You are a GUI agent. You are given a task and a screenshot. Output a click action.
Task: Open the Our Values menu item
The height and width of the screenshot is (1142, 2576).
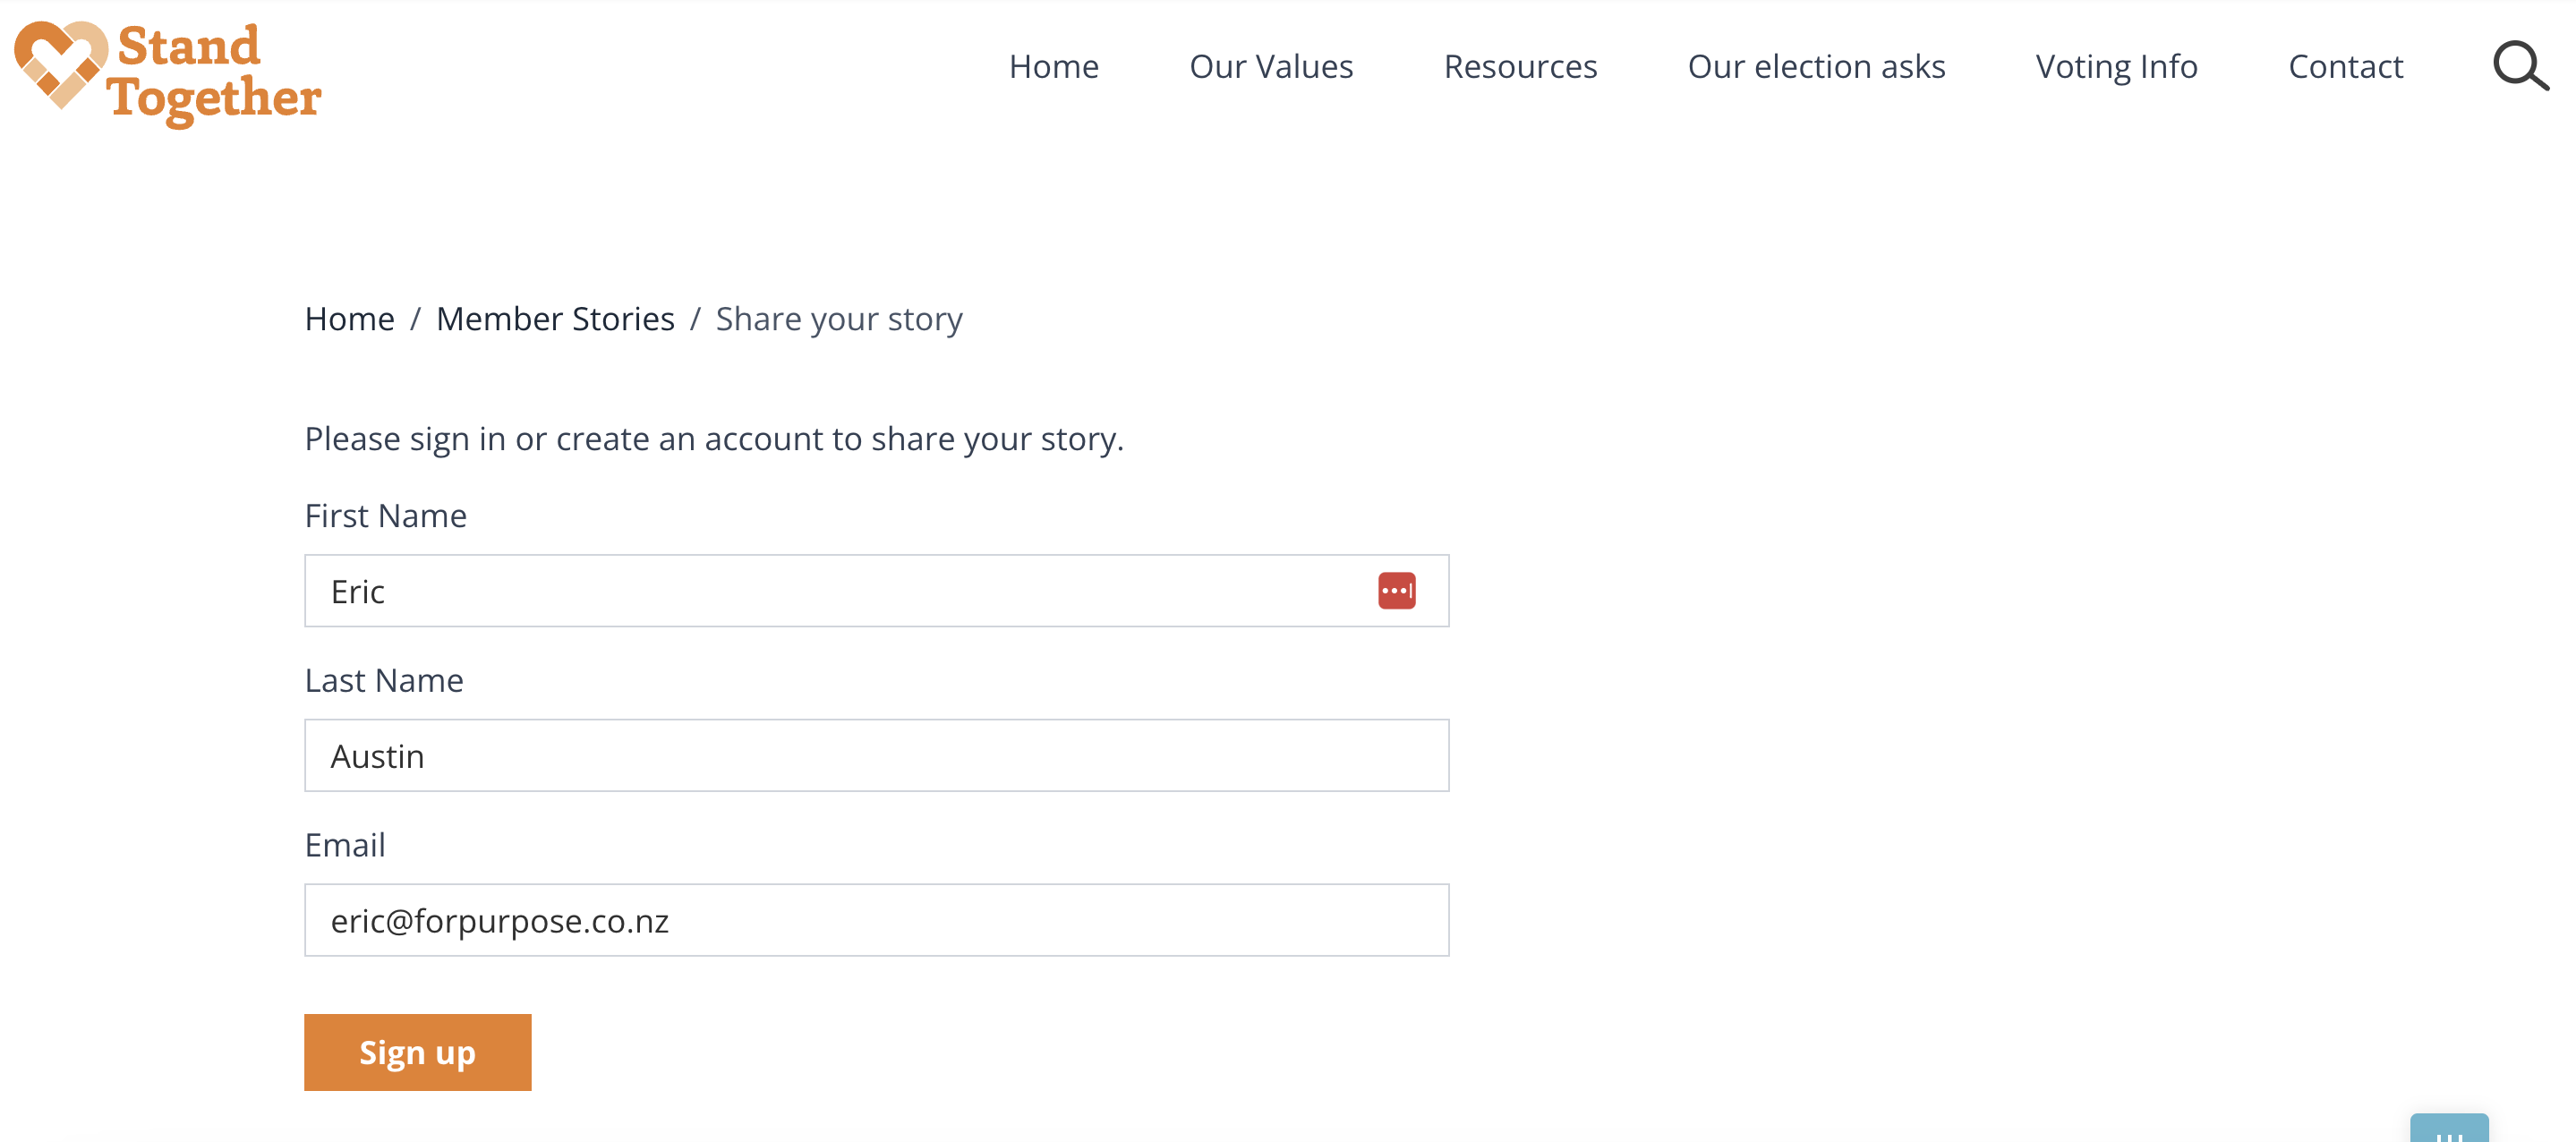[x=1270, y=66]
